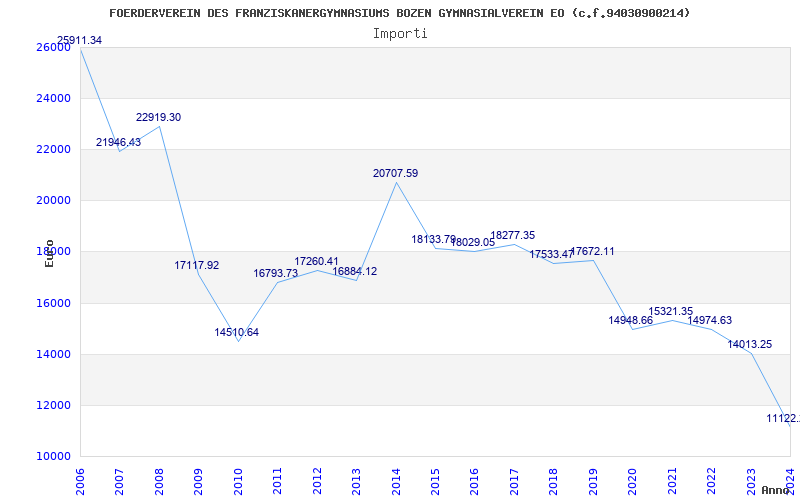Screen dimensions: 800x500
Task: Click the data label 16884.12
Action: [355, 271]
